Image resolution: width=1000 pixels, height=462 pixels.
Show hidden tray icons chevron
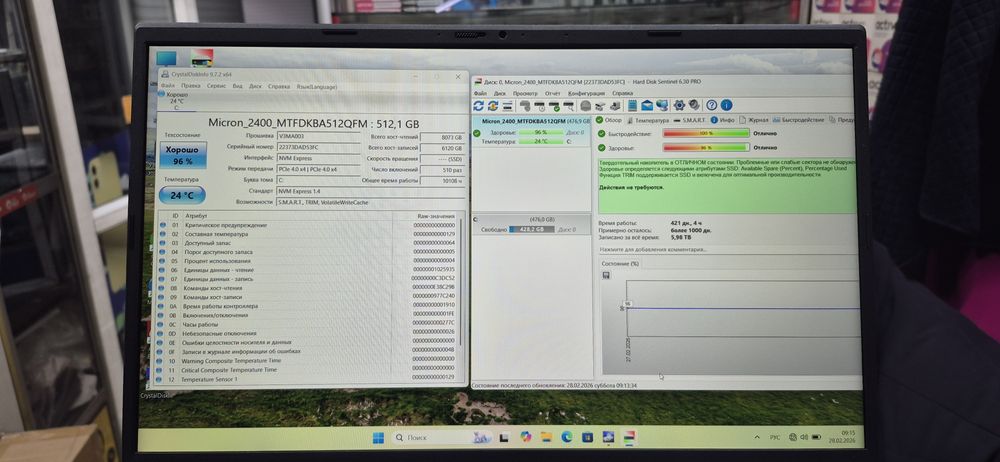click(756, 437)
